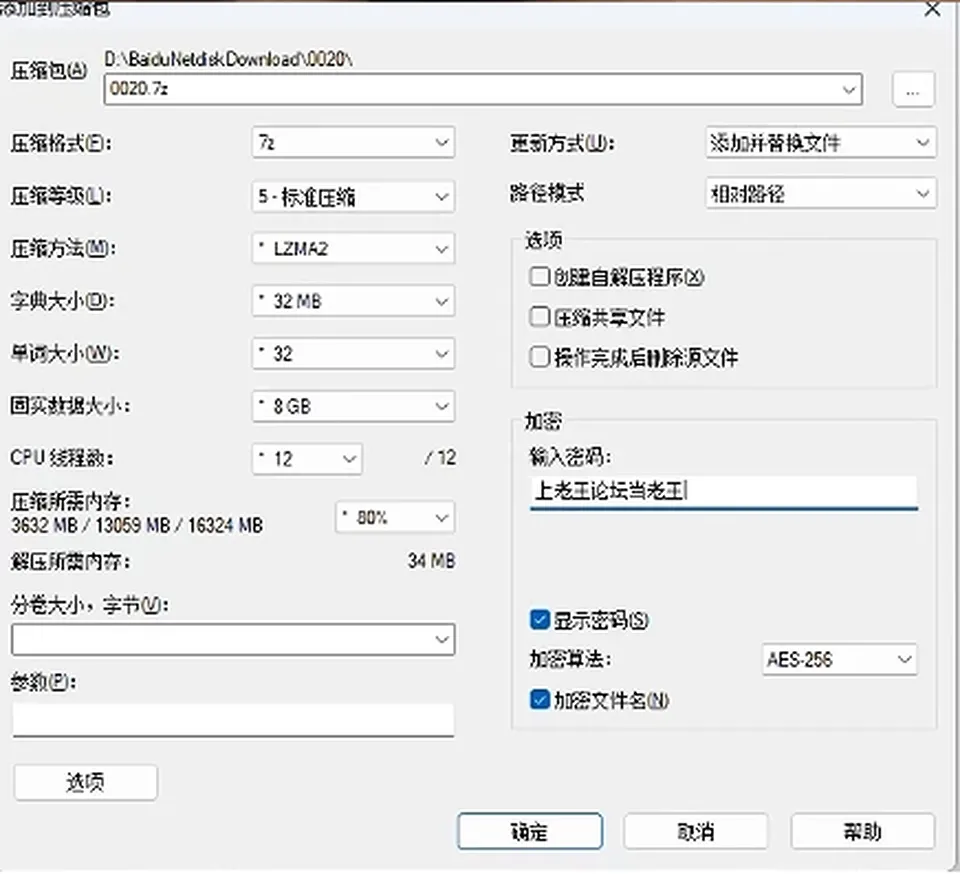The image size is (960, 874).
Task: Open the 更新方式 添加并替换文件 dropdown
Action: tap(820, 143)
